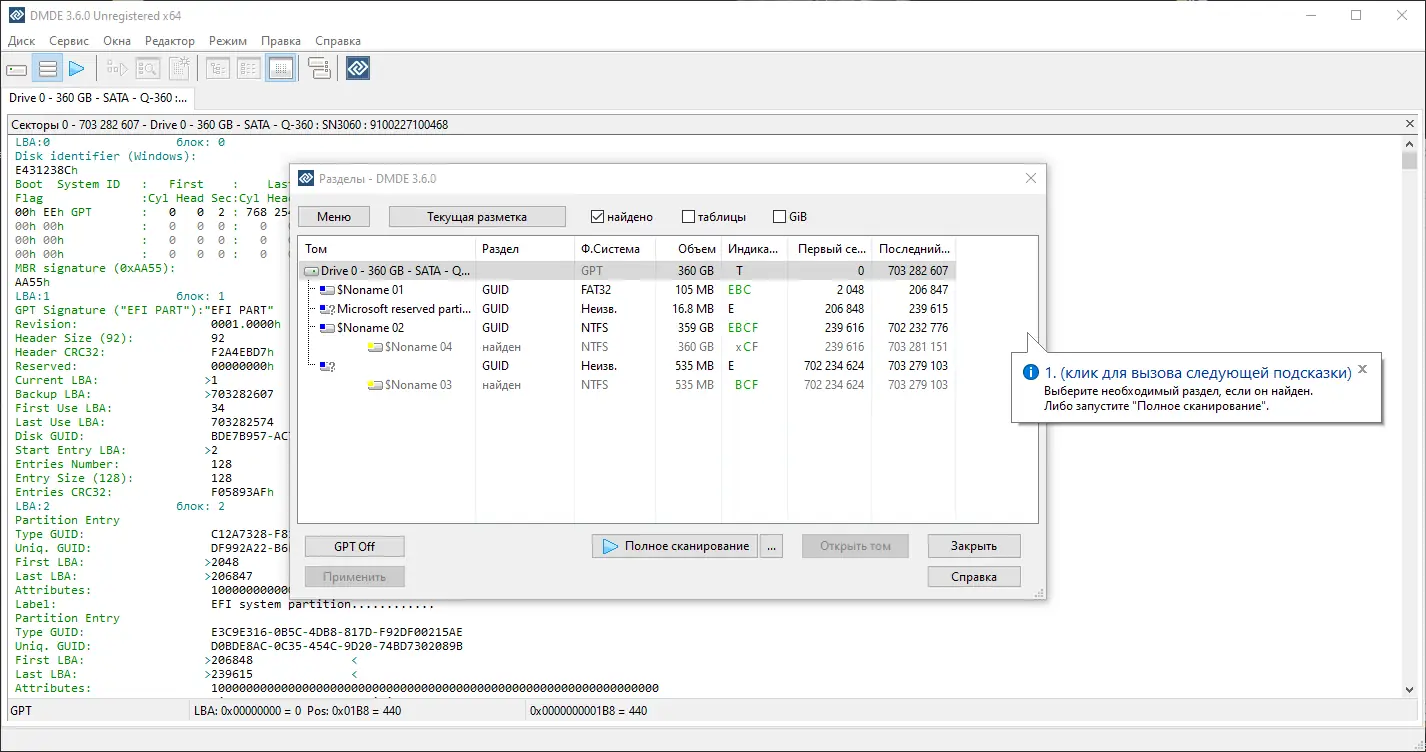Switch to the Drive 0 - 360 GB tab
This screenshot has width=1426, height=752.
tap(98, 98)
